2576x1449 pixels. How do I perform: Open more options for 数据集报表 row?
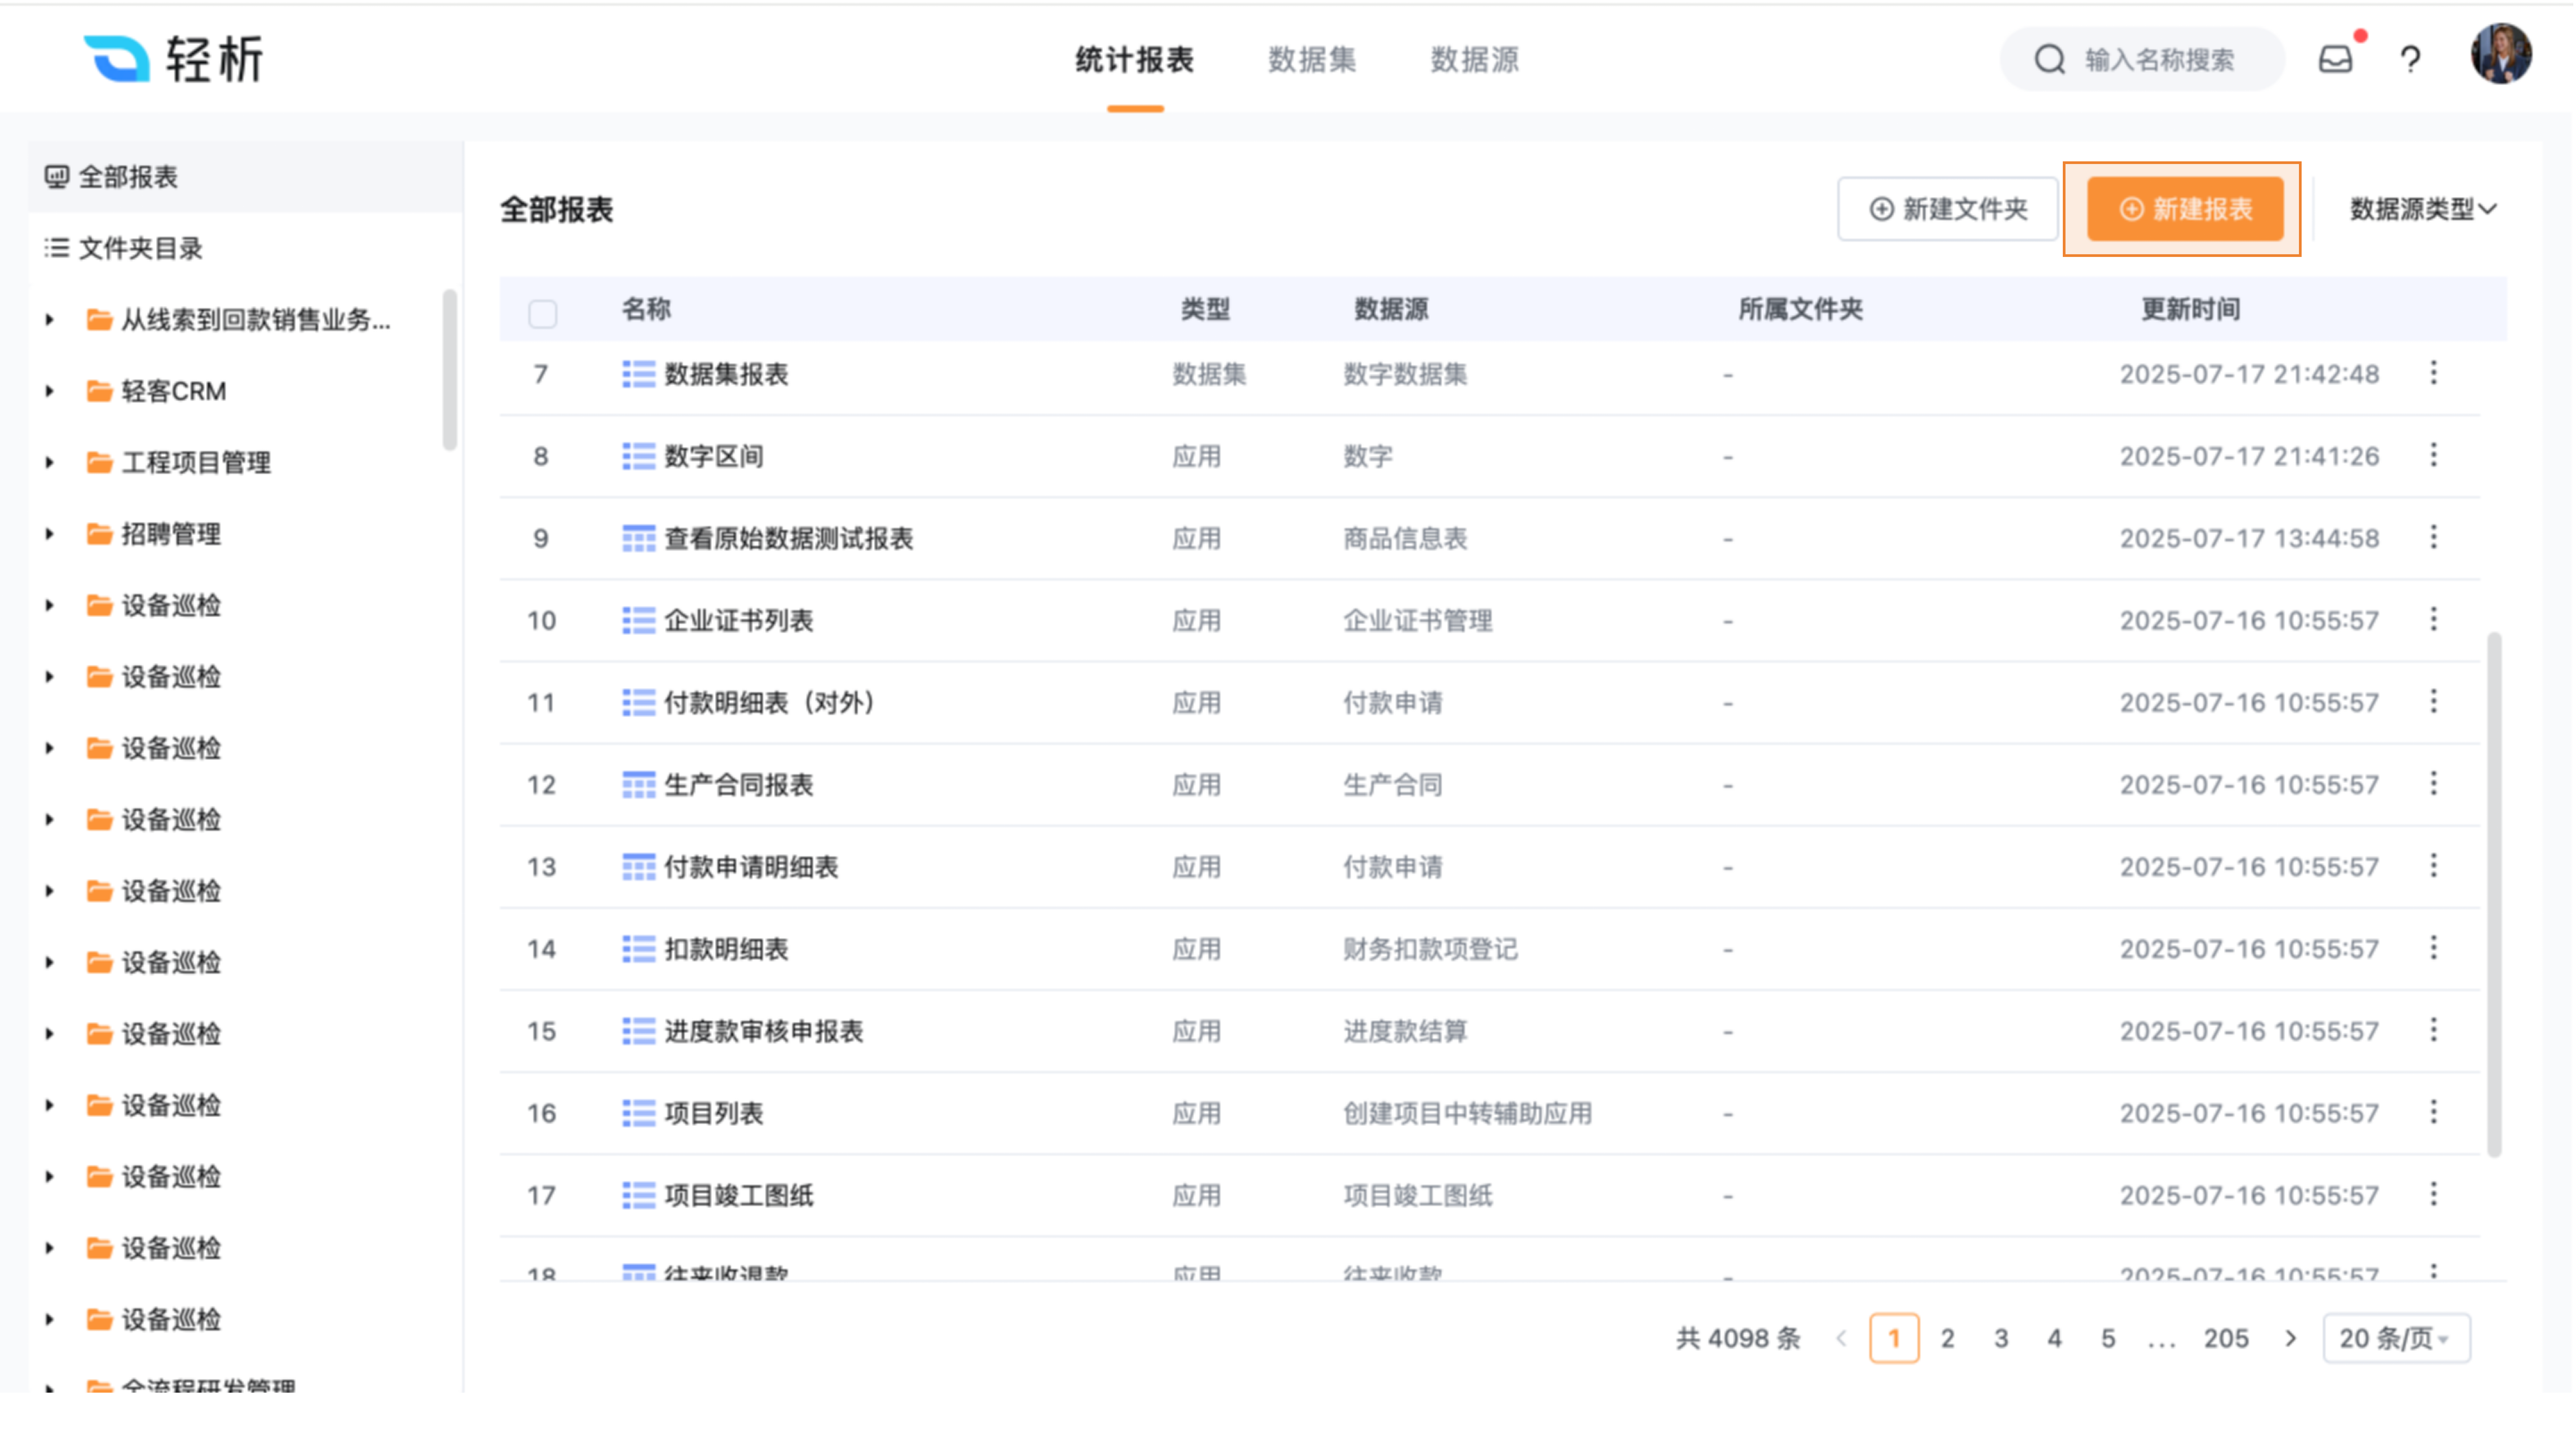[2433, 373]
